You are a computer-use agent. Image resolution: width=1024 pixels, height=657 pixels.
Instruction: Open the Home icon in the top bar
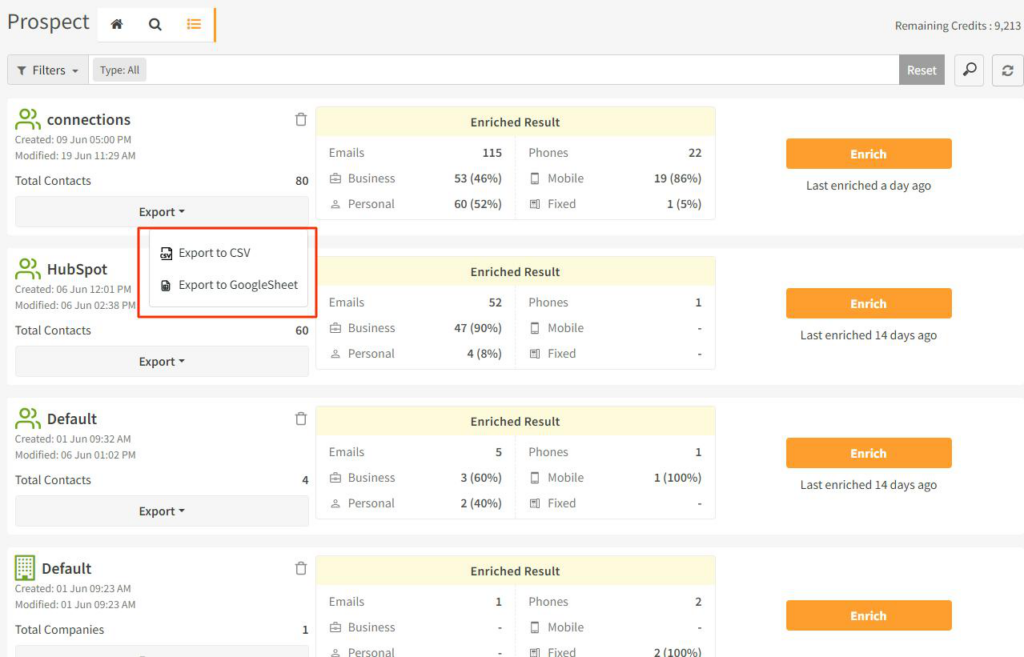coord(116,22)
